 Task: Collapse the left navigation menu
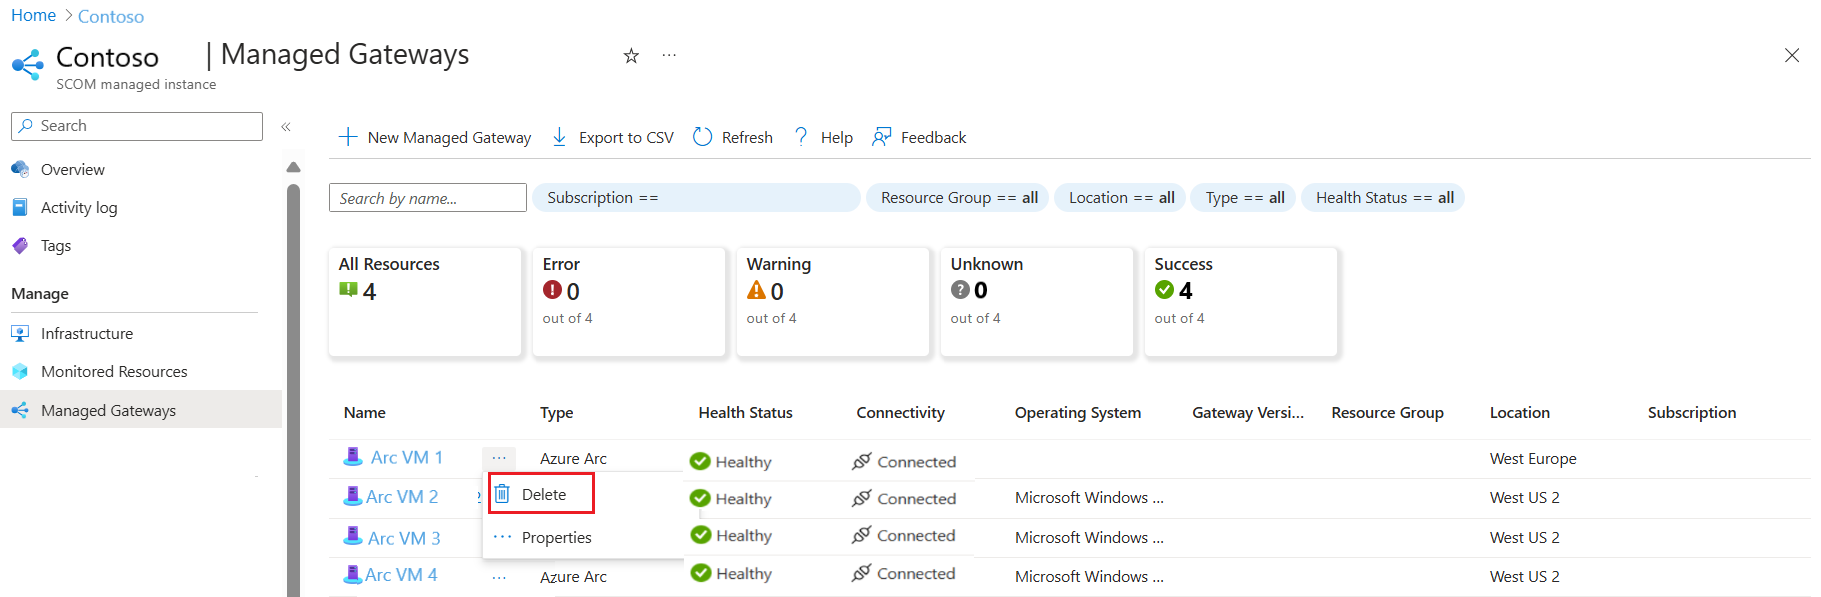pyautogui.click(x=286, y=127)
